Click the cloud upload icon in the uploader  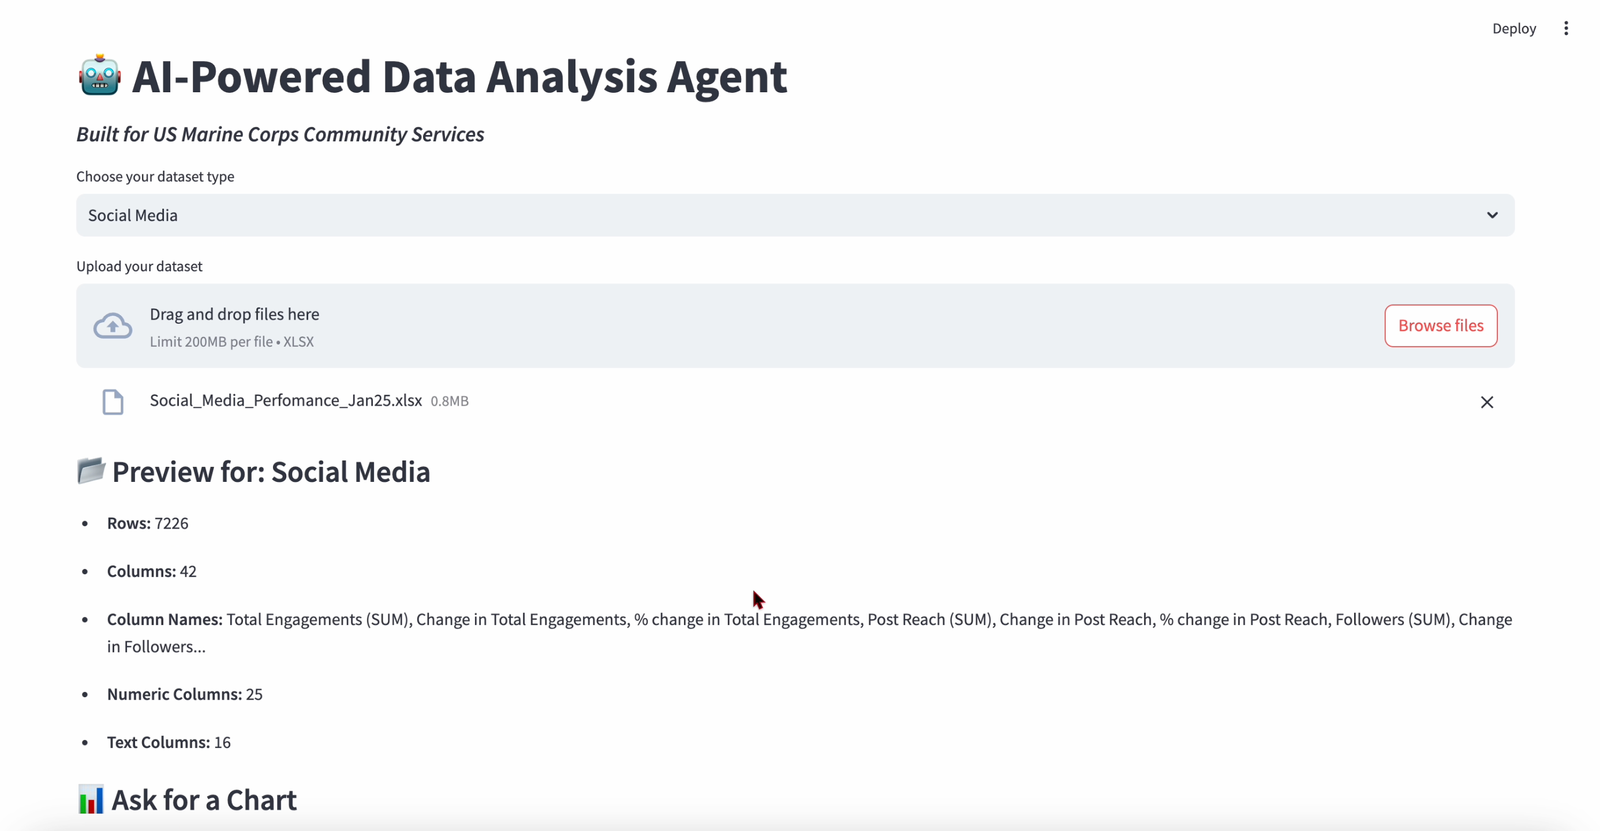tap(112, 325)
